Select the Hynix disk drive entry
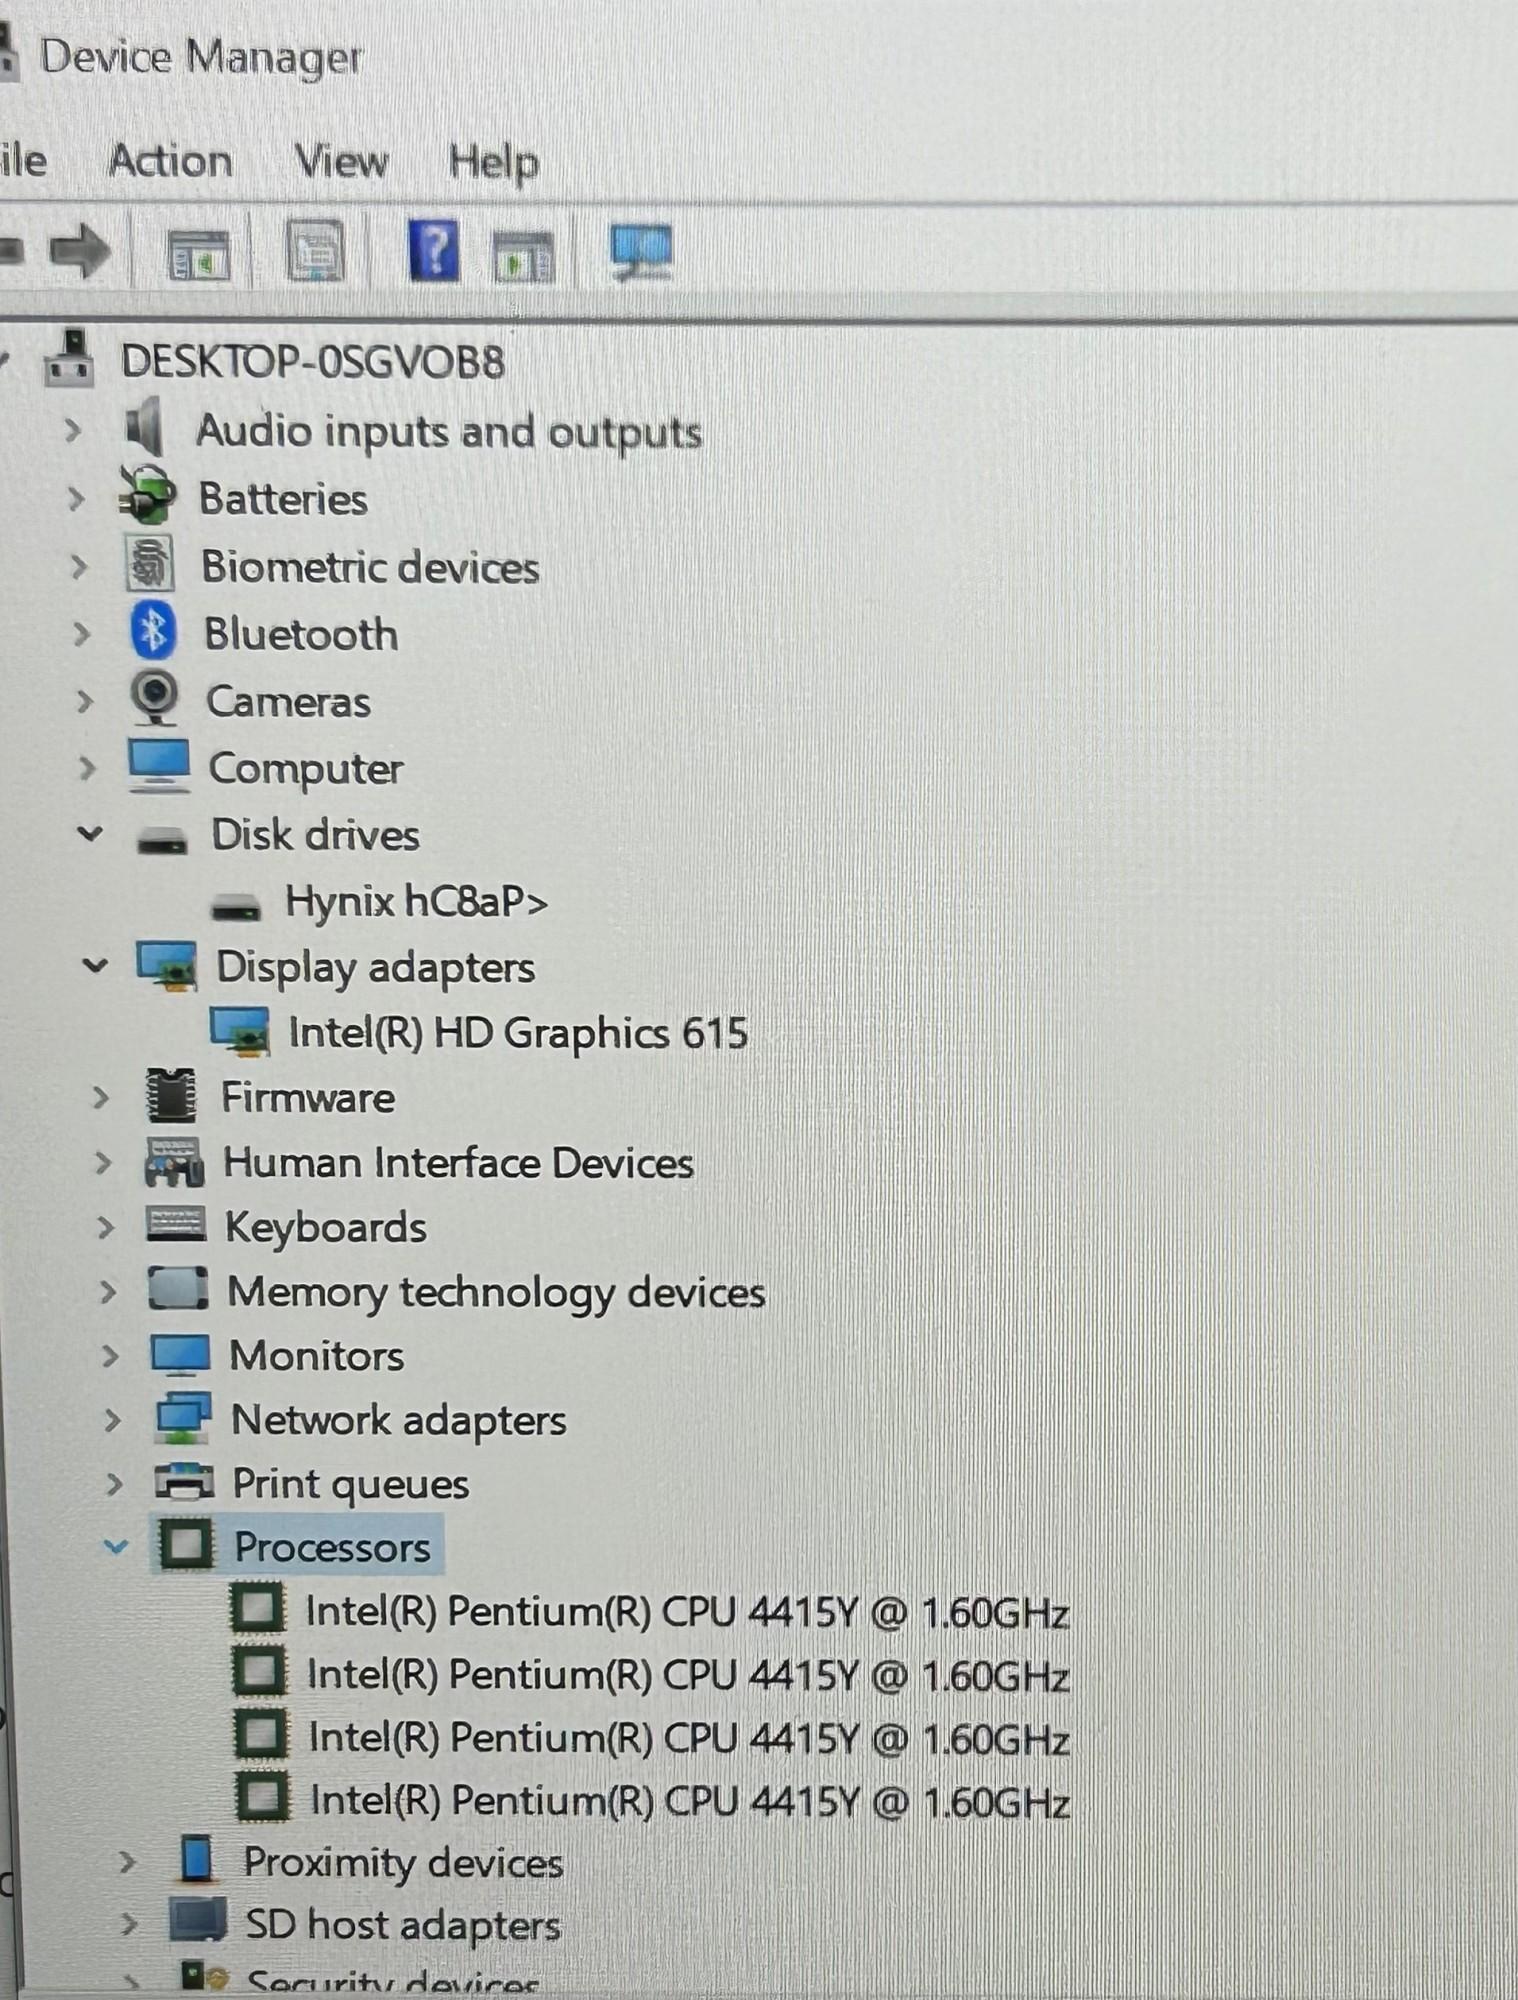Viewport: 1518px width, 2000px height. pos(416,901)
